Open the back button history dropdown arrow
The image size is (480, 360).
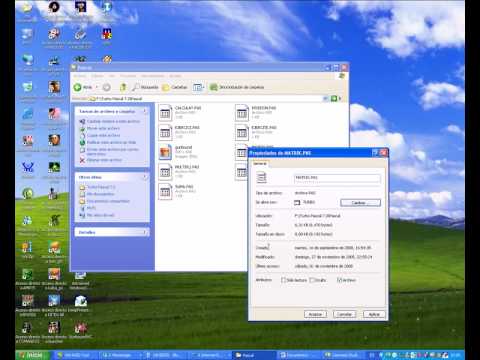(x=97, y=87)
